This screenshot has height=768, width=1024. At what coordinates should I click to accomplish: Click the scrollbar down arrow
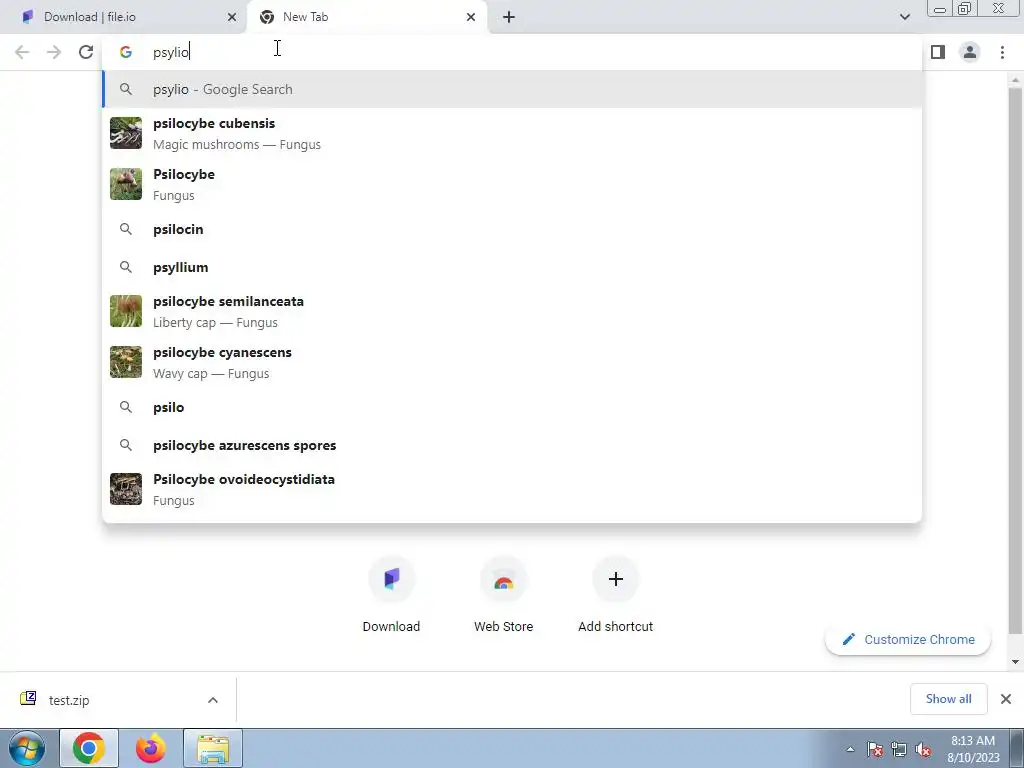pyautogui.click(x=1015, y=662)
